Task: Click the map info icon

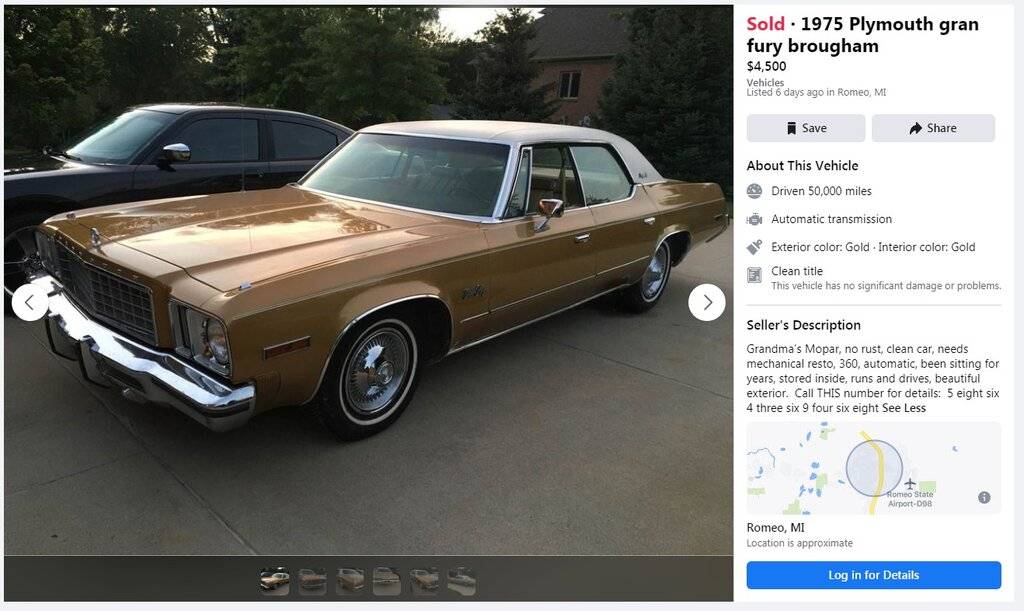Action: (984, 497)
